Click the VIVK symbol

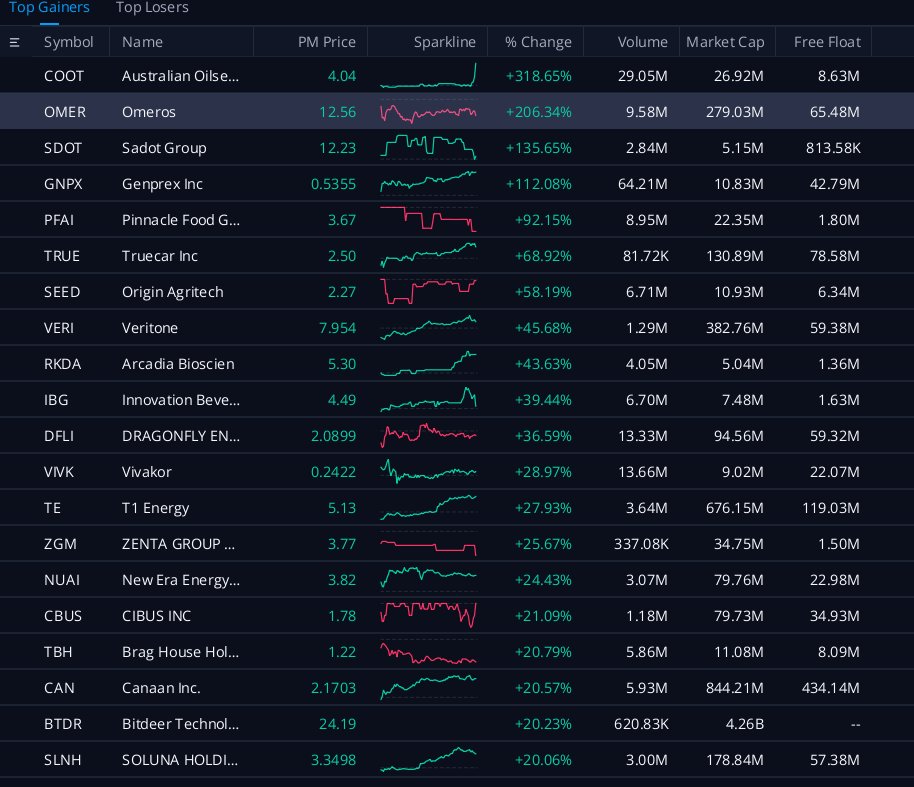tap(59, 472)
